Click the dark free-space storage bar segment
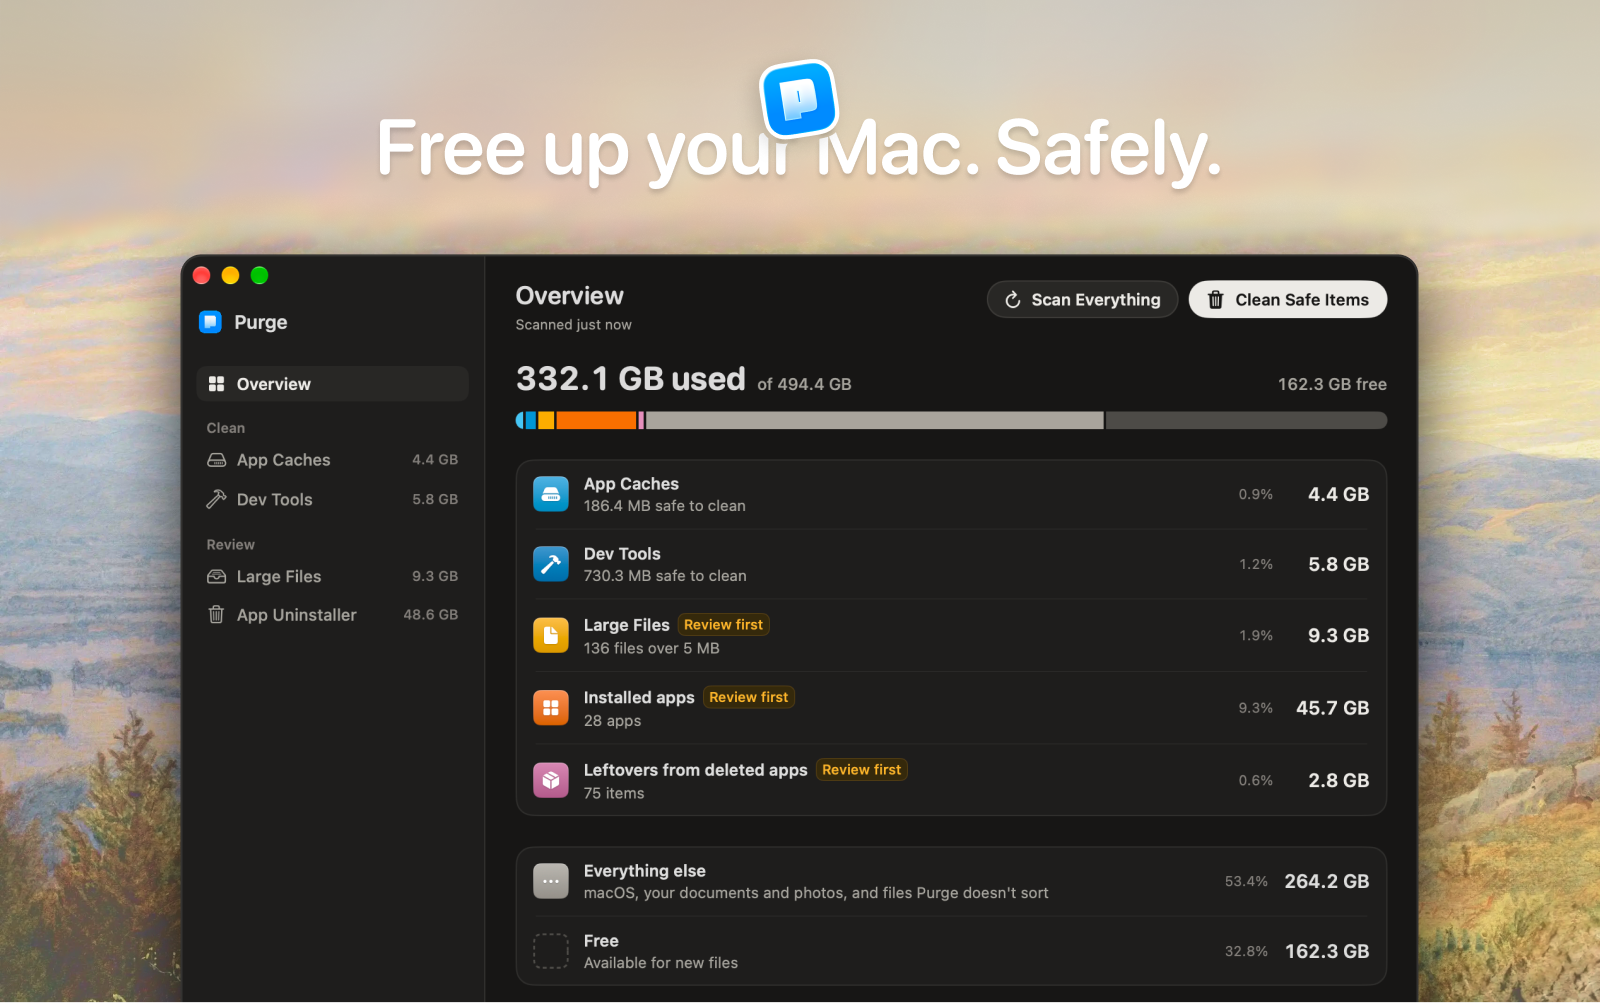 click(1246, 420)
